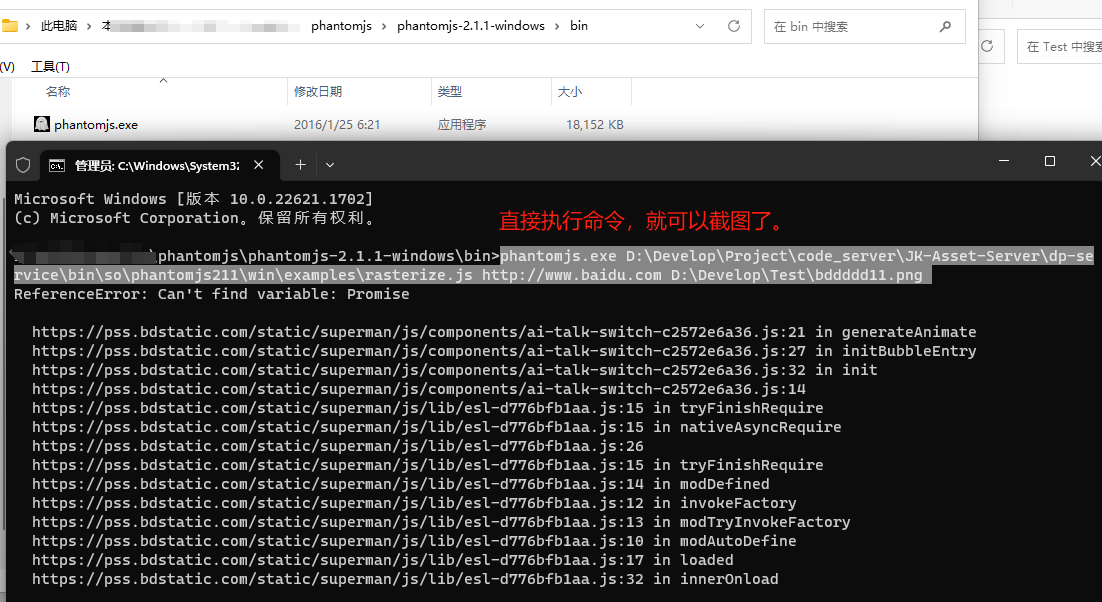Screen dimensions: 1102x602
Task: Open the 工具(T) menu
Action: click(51, 67)
